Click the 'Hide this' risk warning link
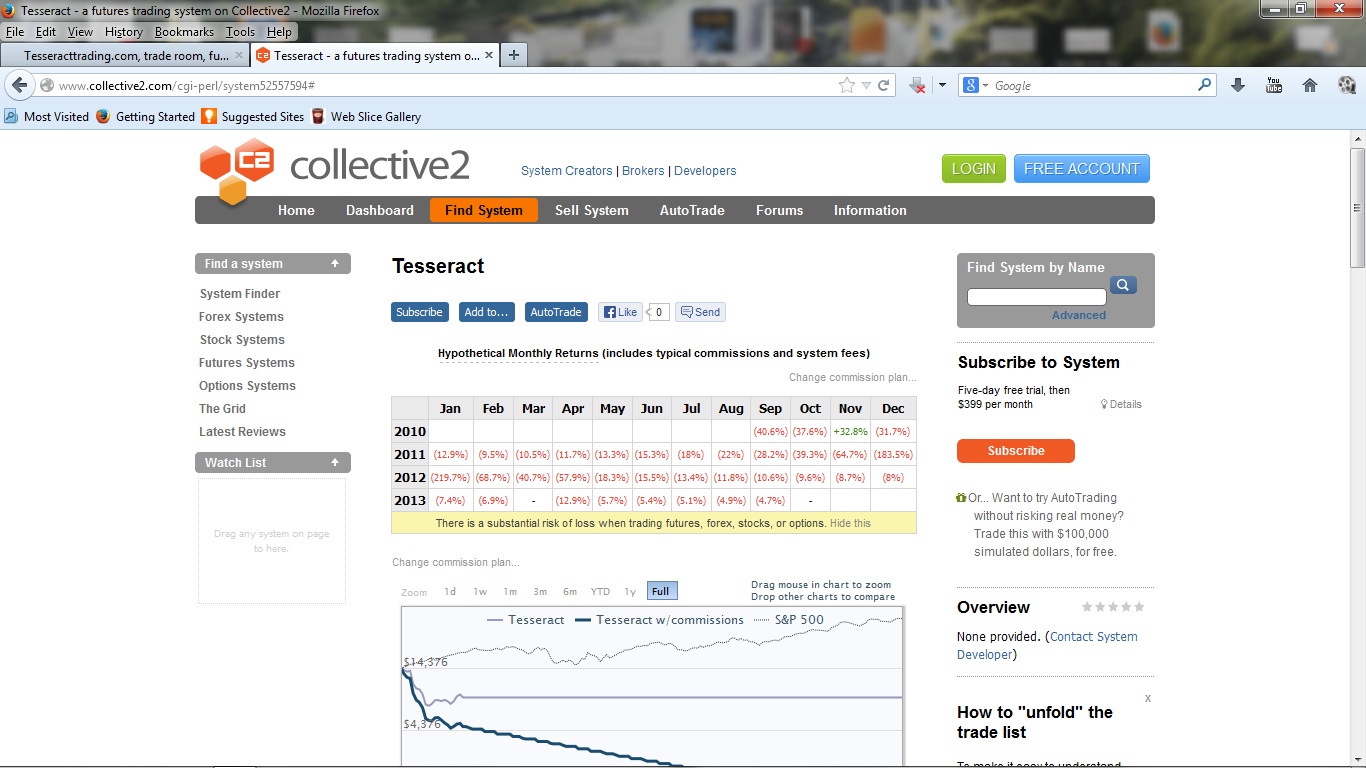1366x768 pixels. [x=850, y=523]
